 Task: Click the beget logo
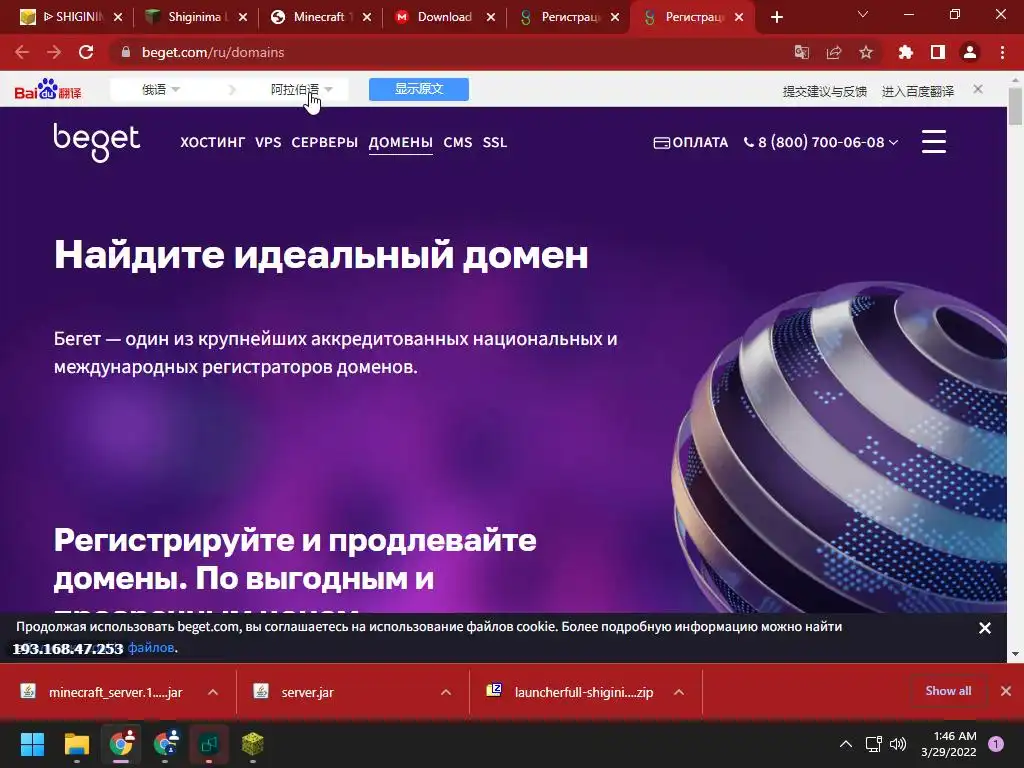97,142
